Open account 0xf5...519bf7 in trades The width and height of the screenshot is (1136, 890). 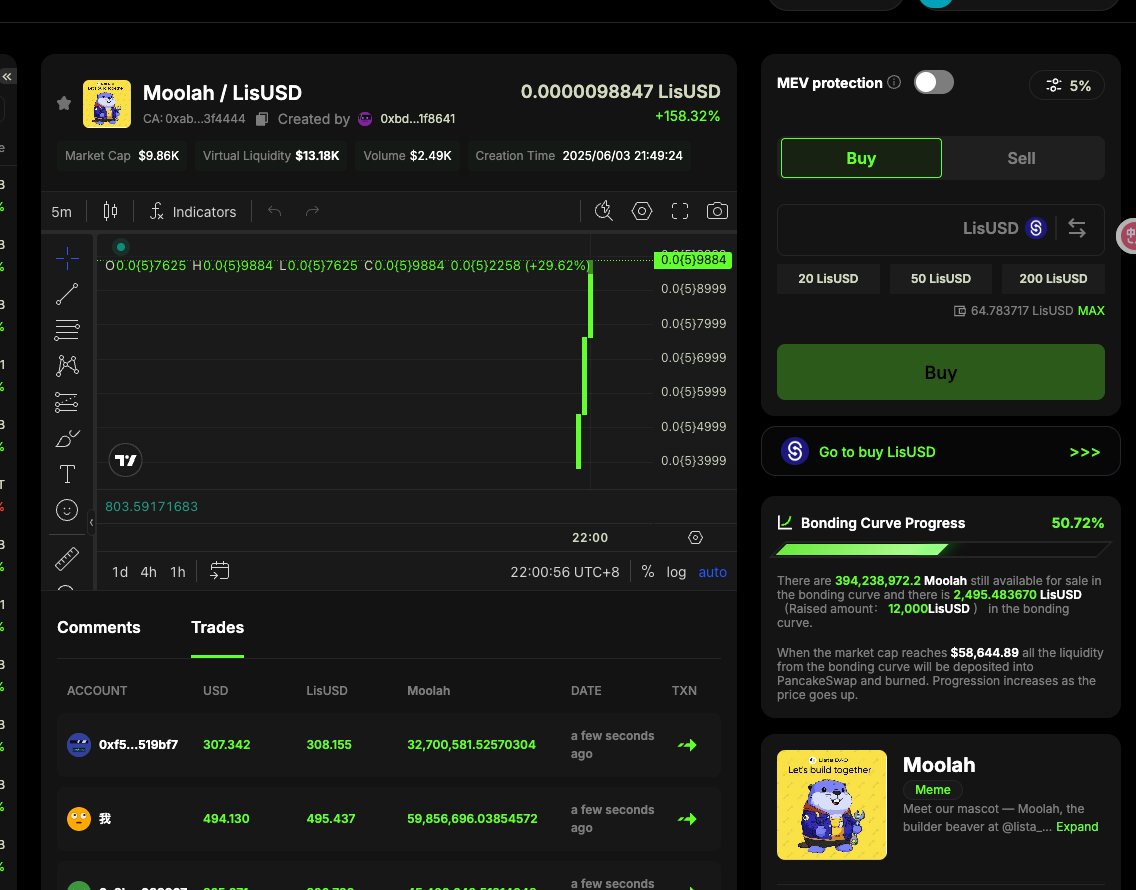(138, 745)
